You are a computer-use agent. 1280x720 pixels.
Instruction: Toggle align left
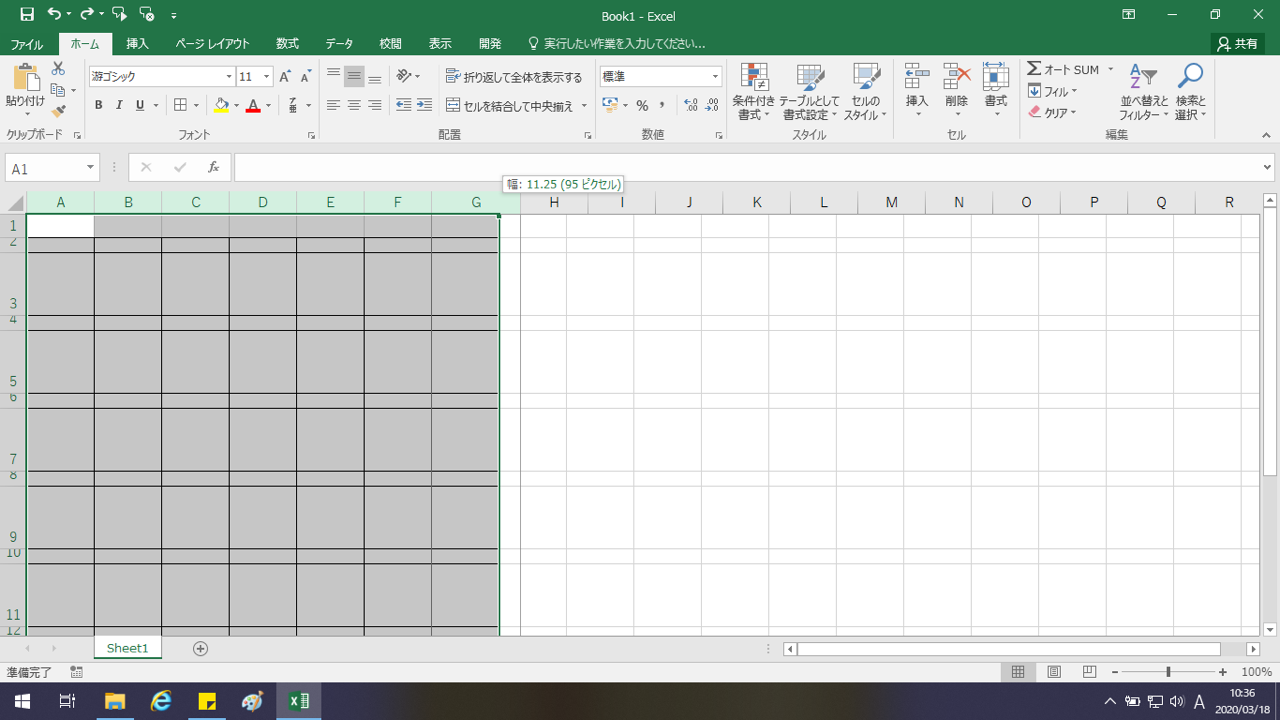coord(334,105)
